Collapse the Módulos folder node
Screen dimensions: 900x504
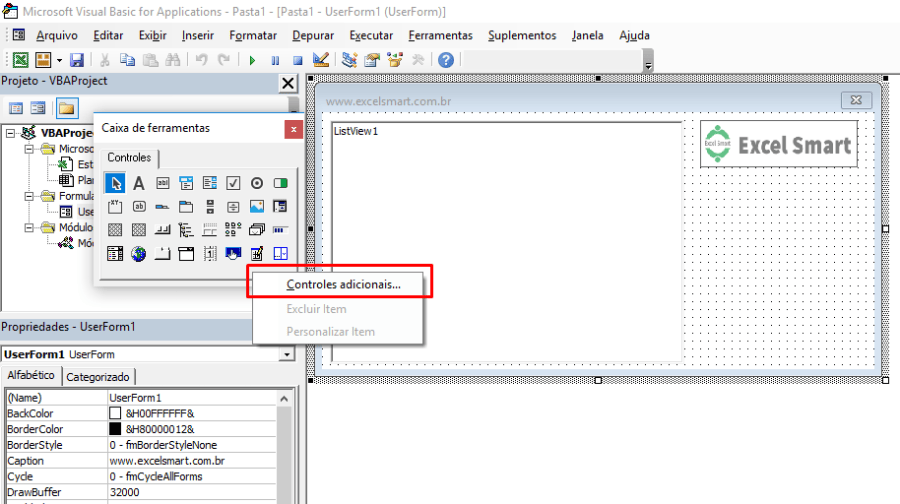(29, 228)
